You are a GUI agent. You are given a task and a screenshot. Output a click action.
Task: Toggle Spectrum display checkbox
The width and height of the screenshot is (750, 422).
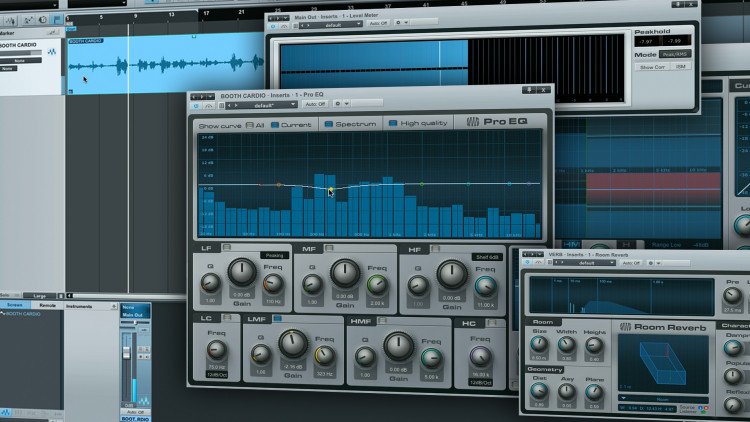pyautogui.click(x=329, y=123)
